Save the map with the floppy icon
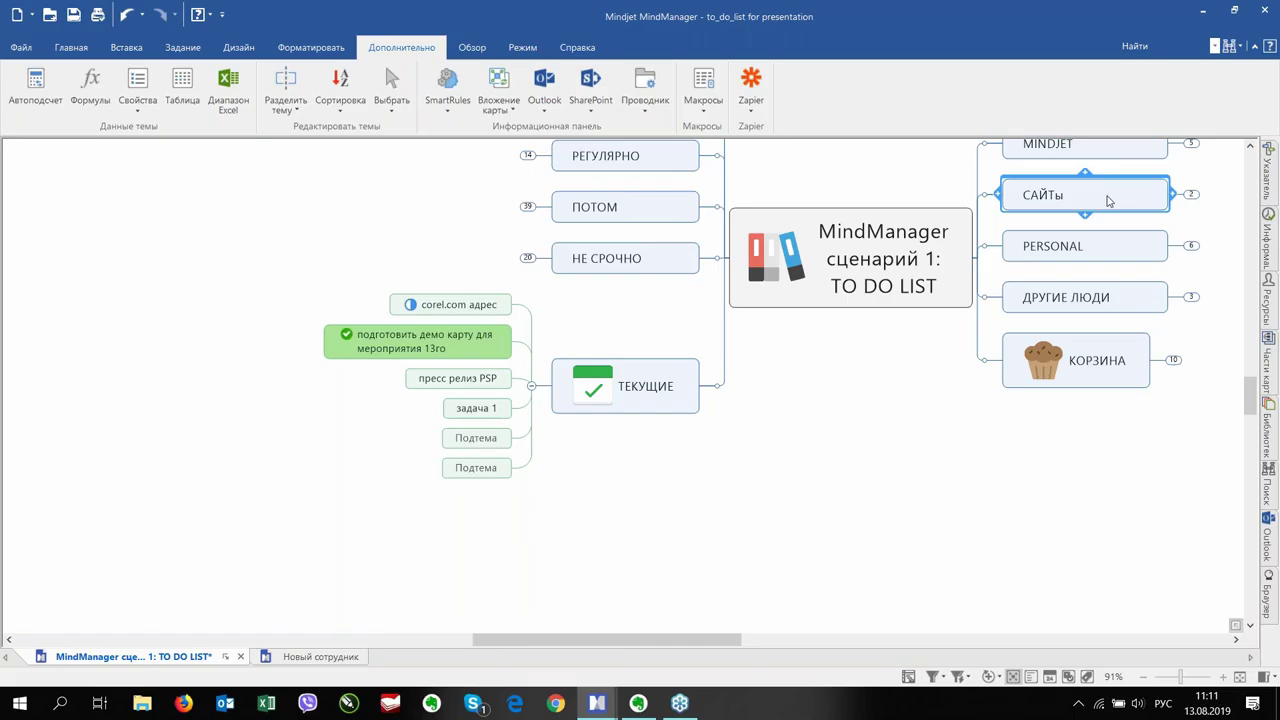 point(74,15)
